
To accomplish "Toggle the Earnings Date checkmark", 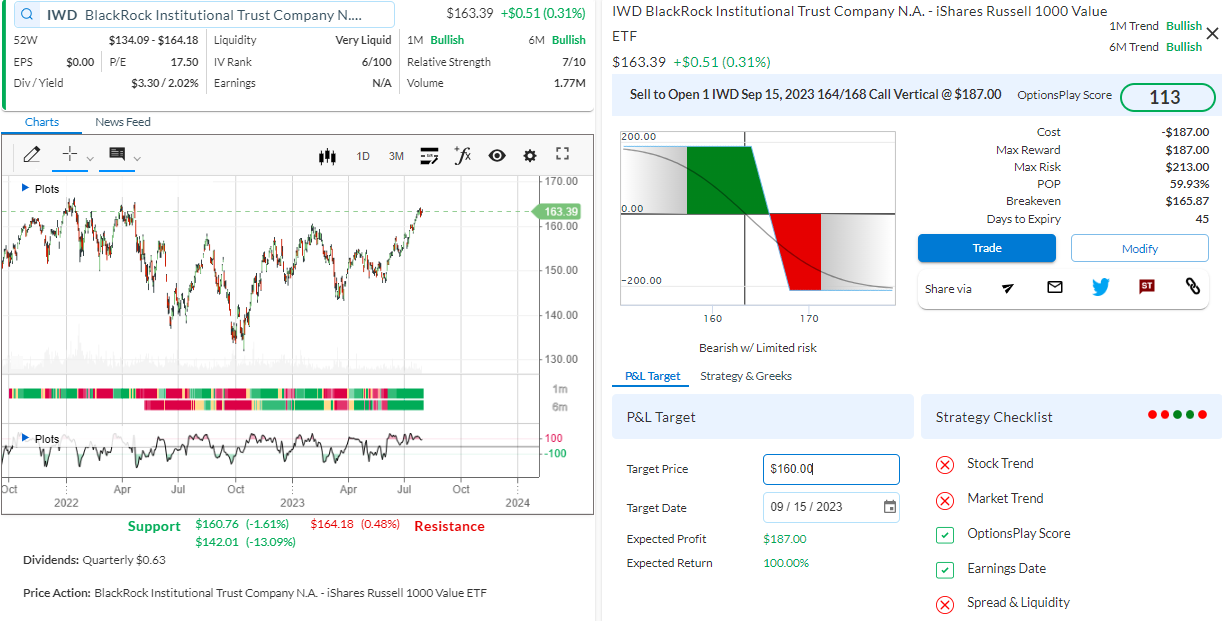I will coord(945,570).
